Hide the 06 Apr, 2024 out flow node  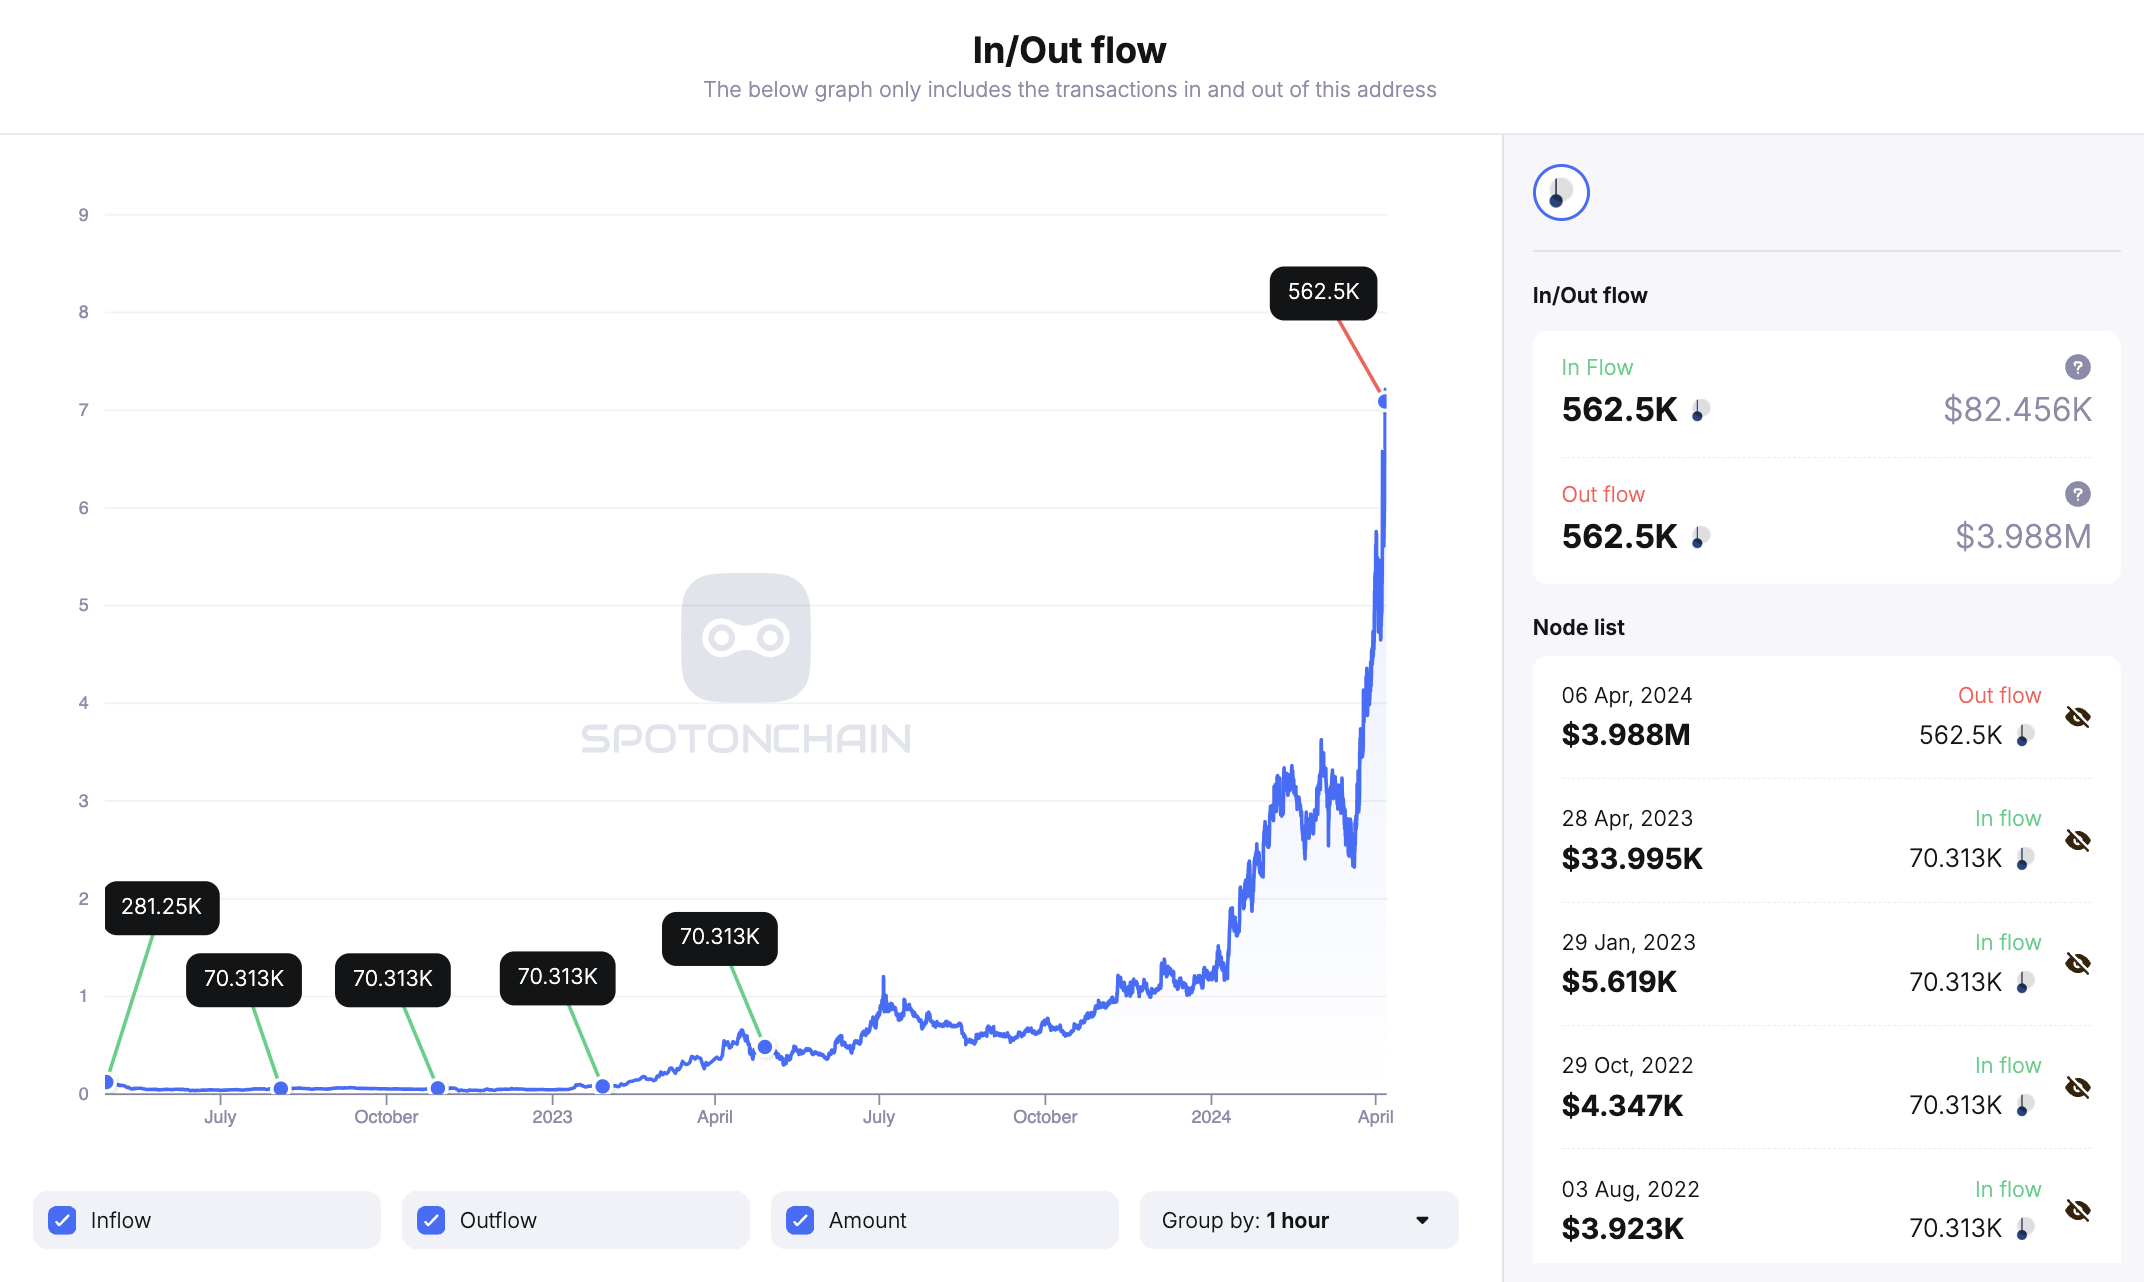[2077, 717]
